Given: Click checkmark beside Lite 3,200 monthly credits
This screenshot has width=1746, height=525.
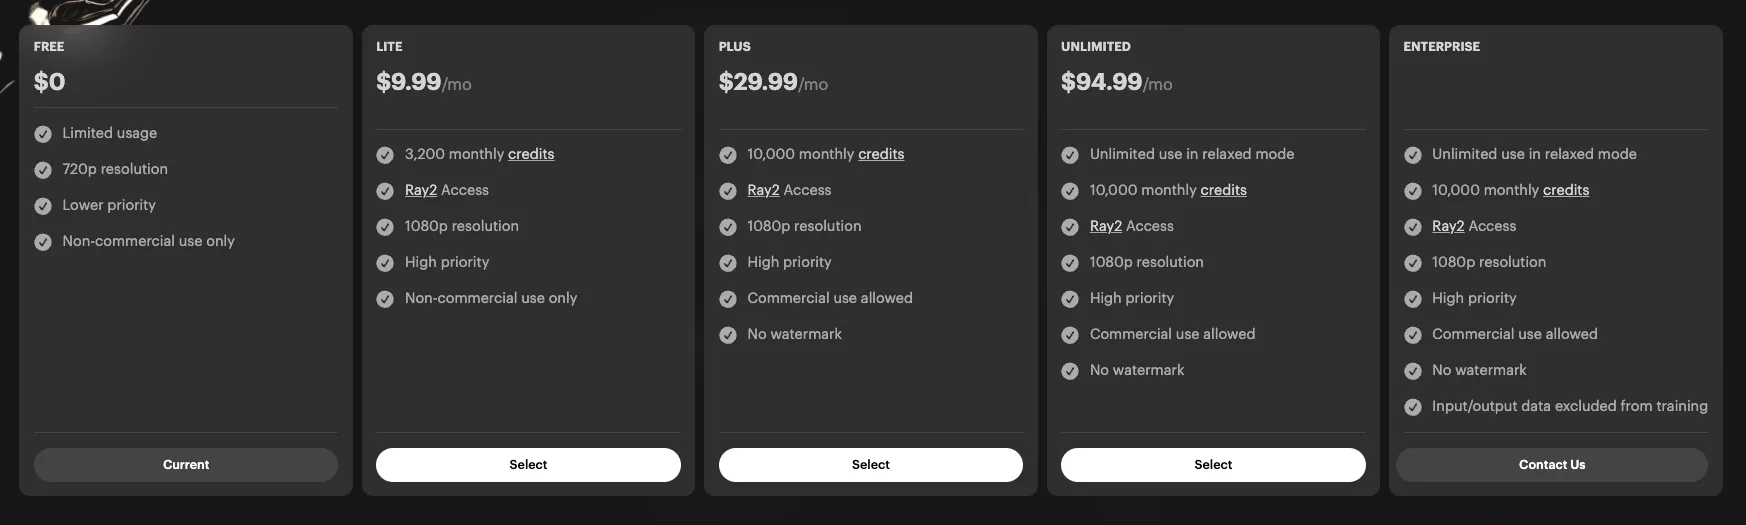Looking at the screenshot, I should point(385,155).
